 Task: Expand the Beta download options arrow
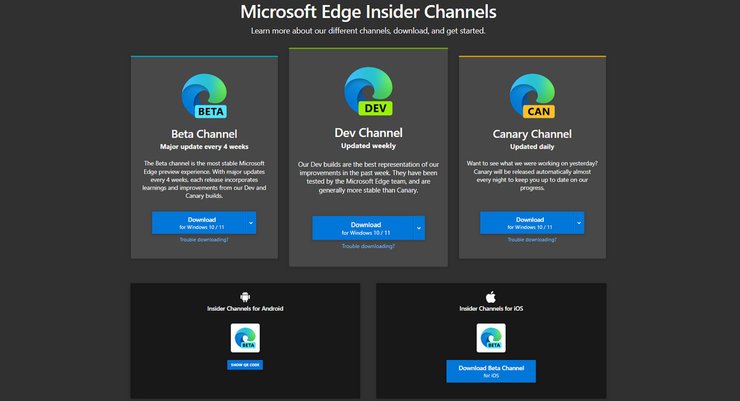click(251, 223)
